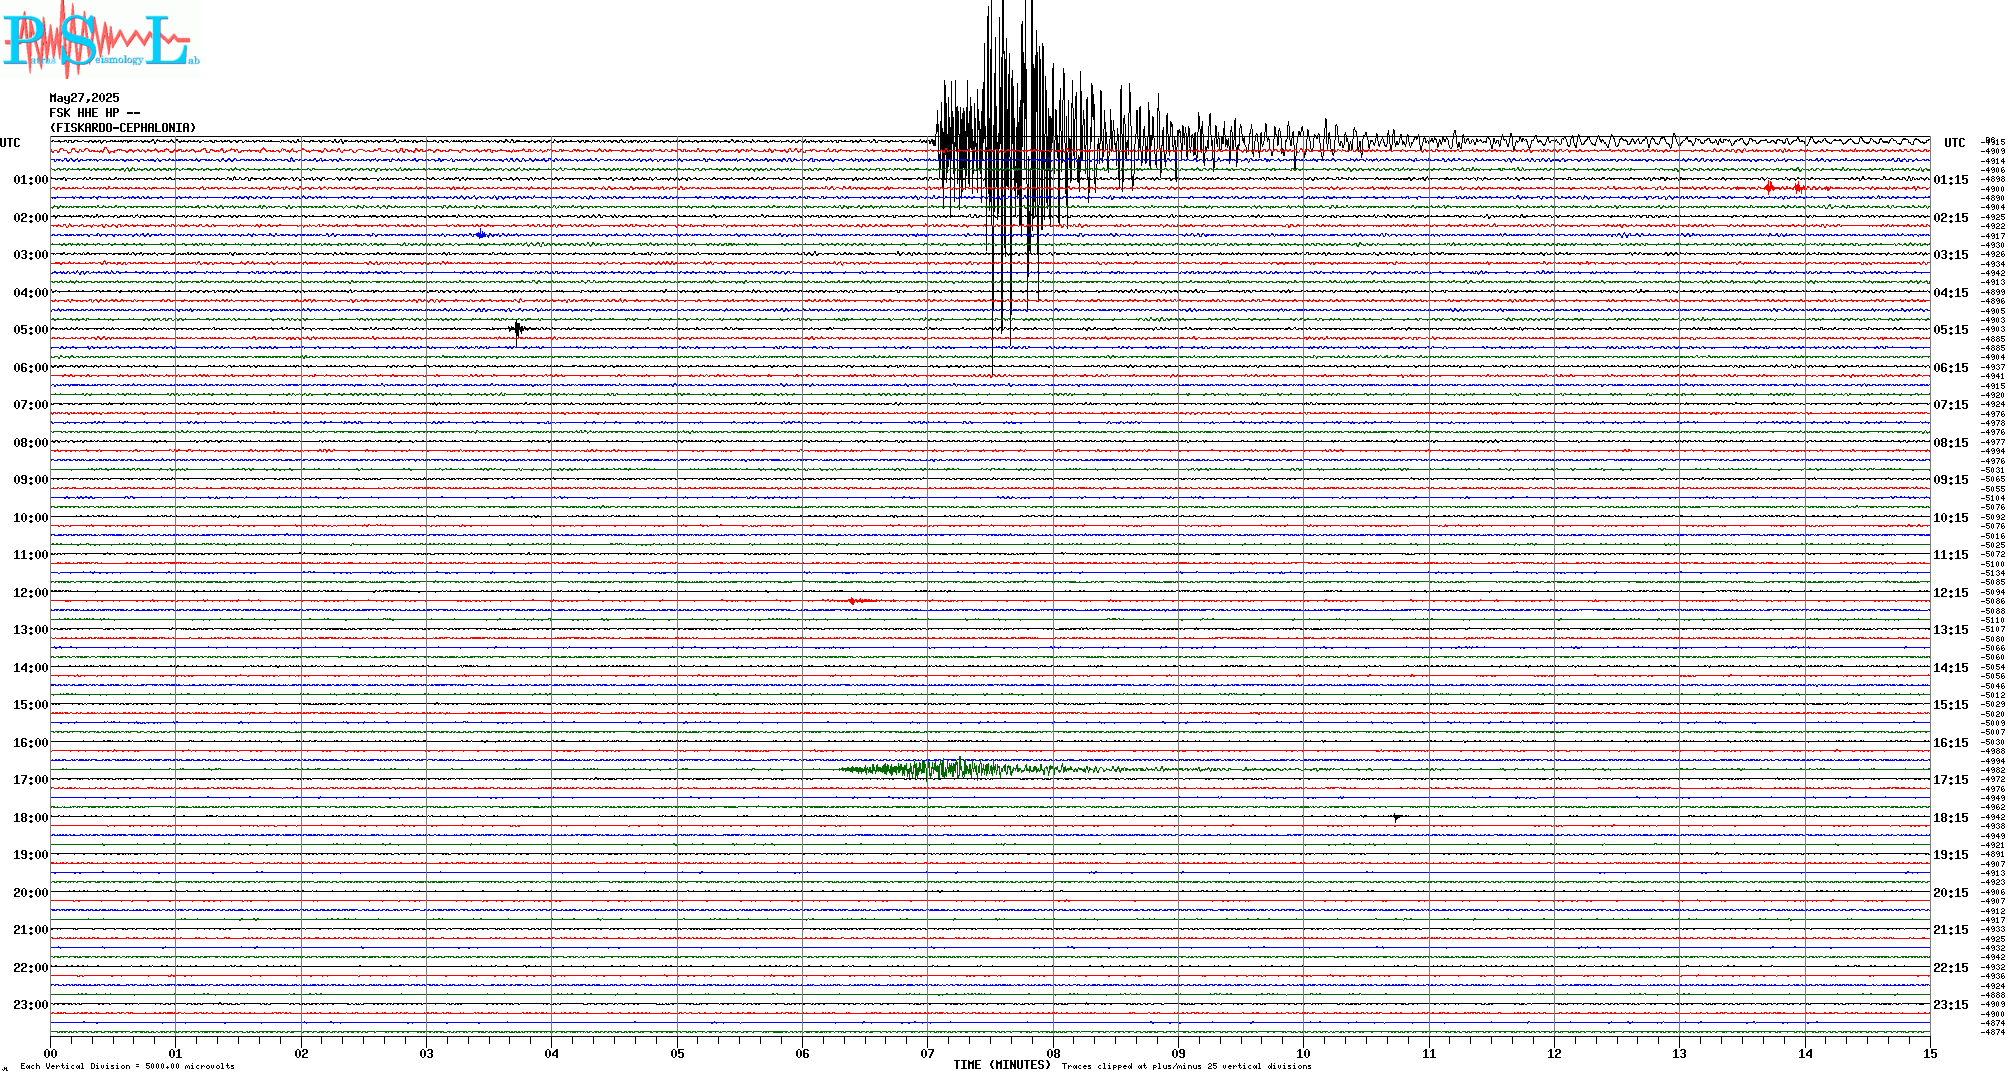This screenshot has width=2010, height=1080.
Task: Click minute label 06 on the bottom axis
Action: coord(803,1053)
